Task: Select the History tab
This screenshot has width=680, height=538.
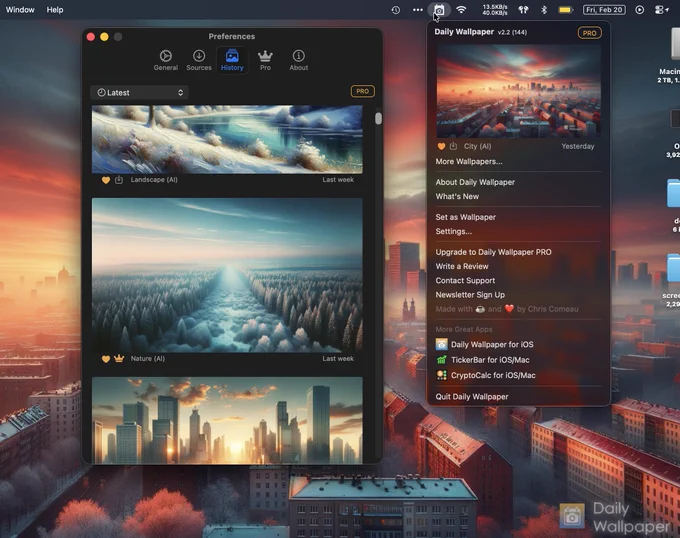Action: (x=232, y=60)
